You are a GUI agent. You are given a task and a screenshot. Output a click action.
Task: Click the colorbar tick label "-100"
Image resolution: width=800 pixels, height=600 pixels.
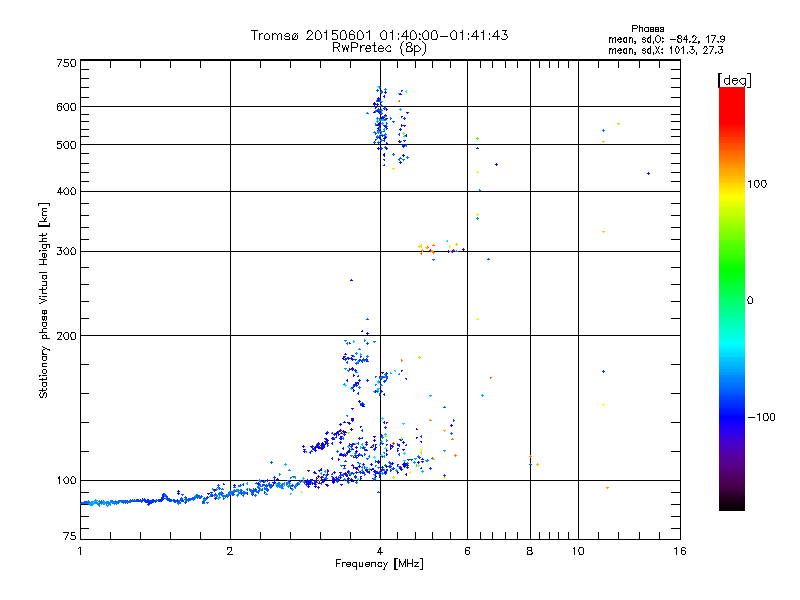pyautogui.click(x=761, y=417)
